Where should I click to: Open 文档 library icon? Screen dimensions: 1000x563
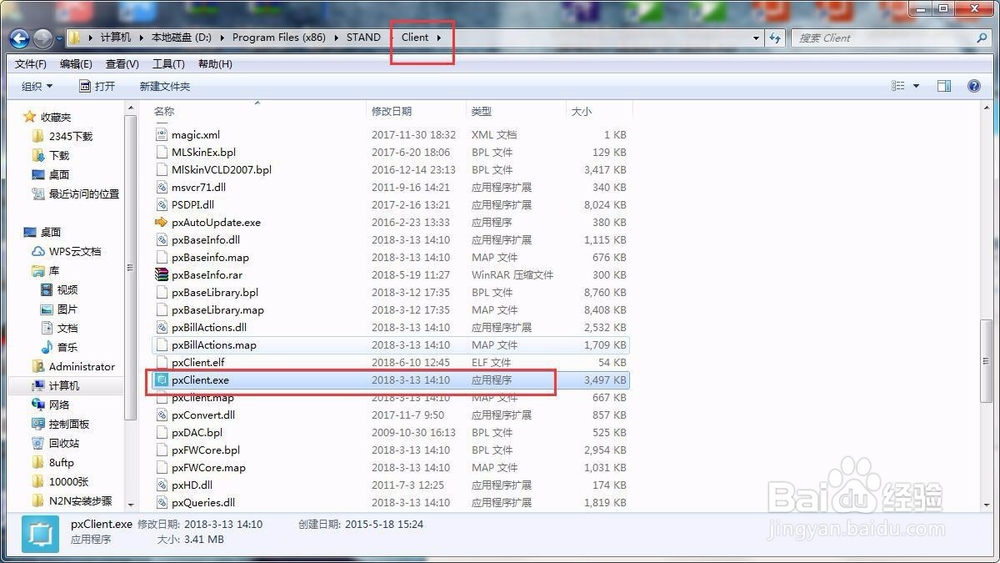pos(46,328)
